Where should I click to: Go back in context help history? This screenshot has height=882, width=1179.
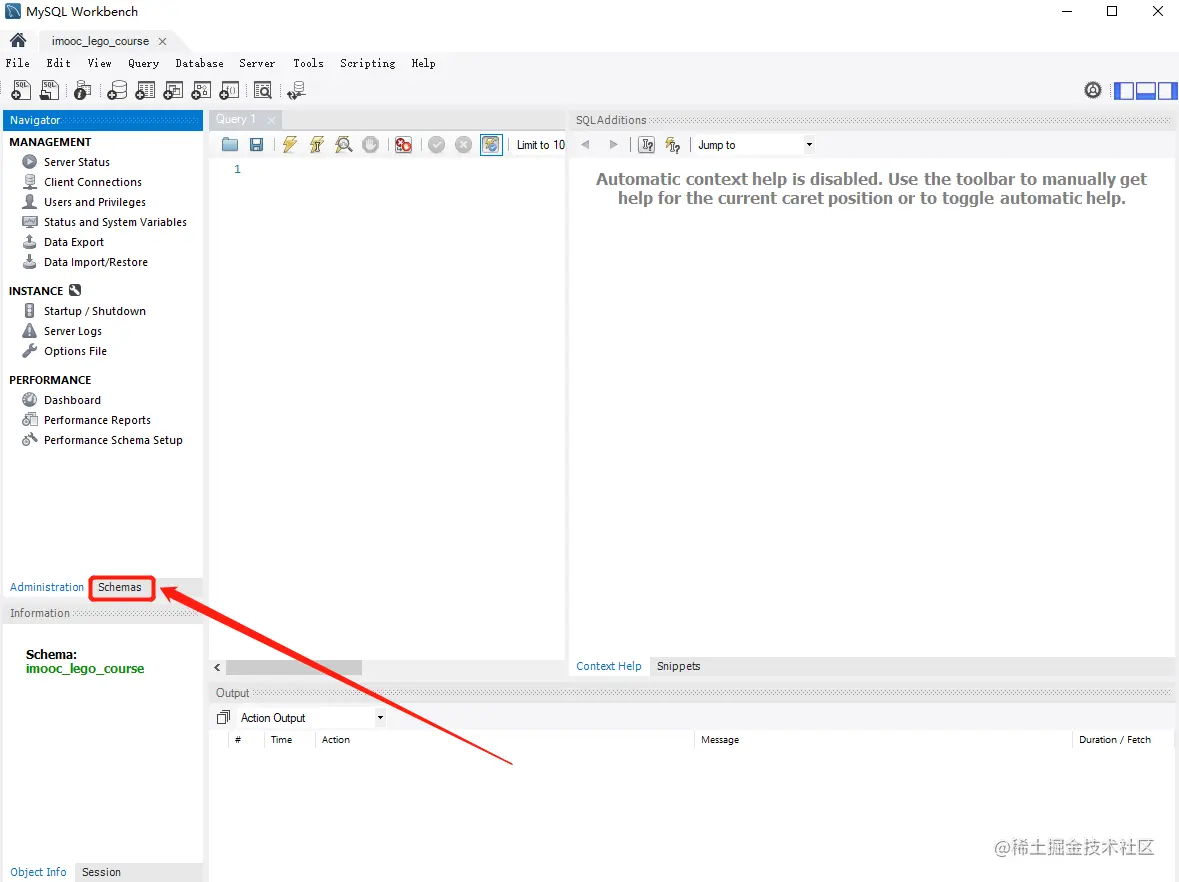(x=586, y=144)
